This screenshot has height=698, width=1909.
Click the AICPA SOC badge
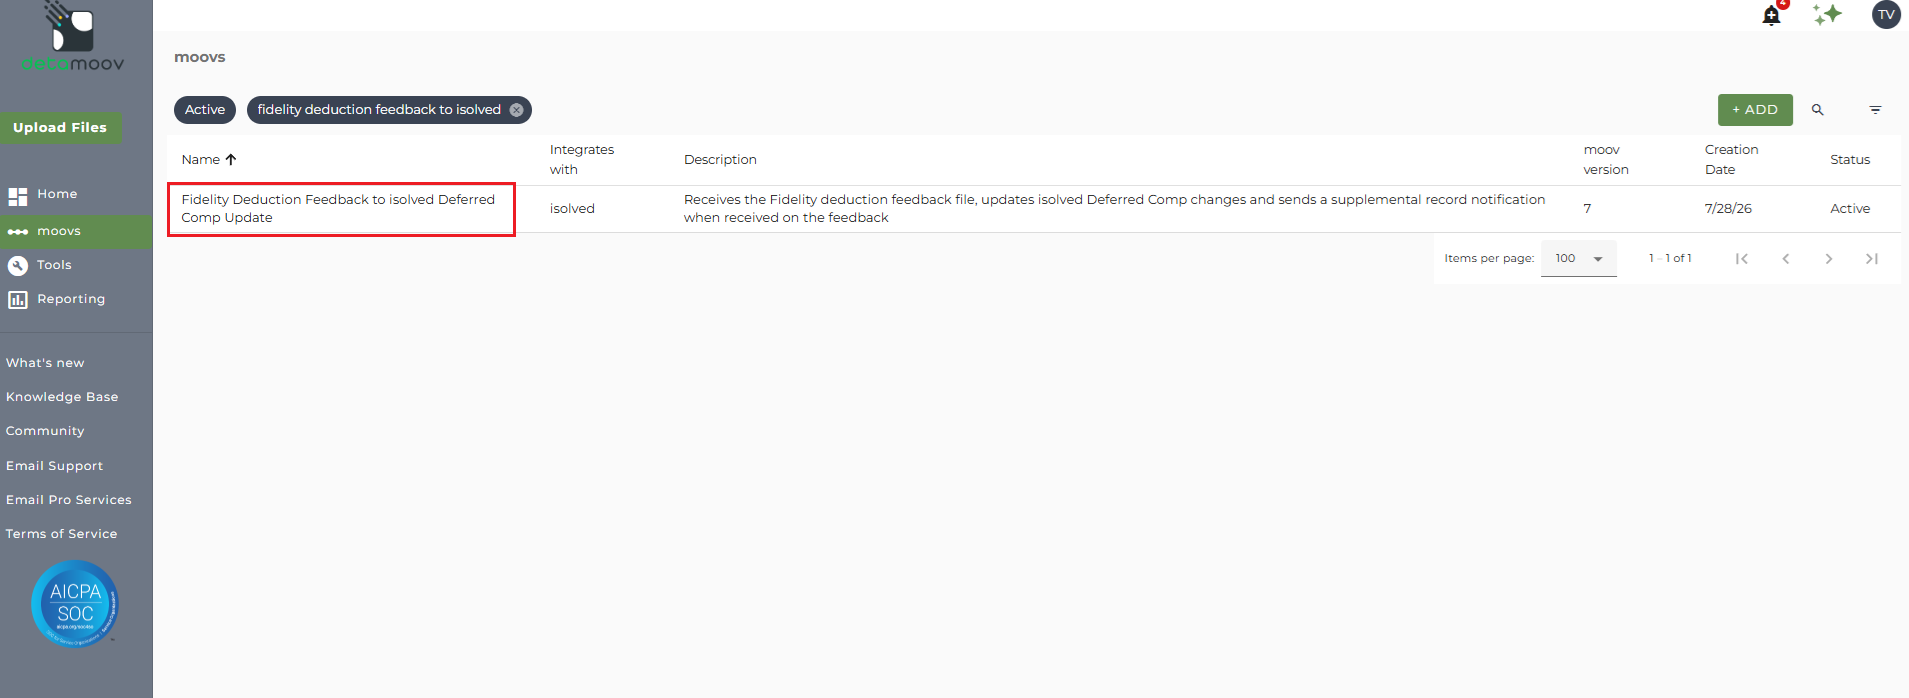coord(75,604)
